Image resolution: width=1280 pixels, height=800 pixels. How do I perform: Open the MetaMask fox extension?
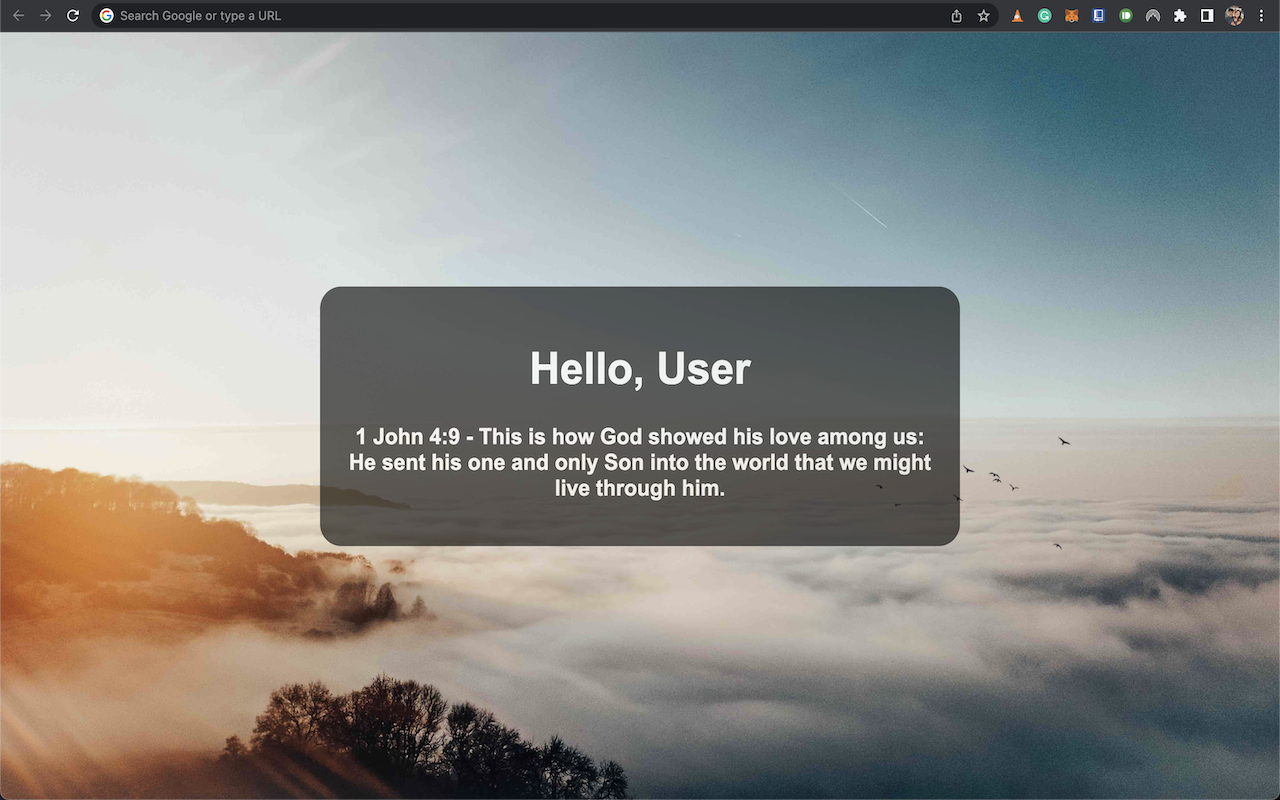1071,15
